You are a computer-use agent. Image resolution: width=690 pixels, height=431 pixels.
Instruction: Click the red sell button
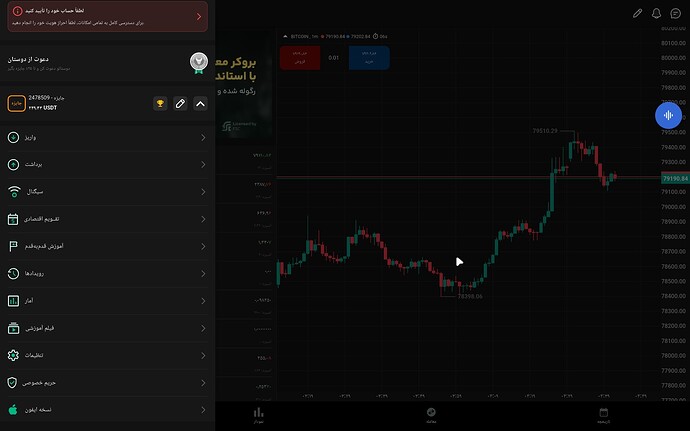pyautogui.click(x=300, y=58)
